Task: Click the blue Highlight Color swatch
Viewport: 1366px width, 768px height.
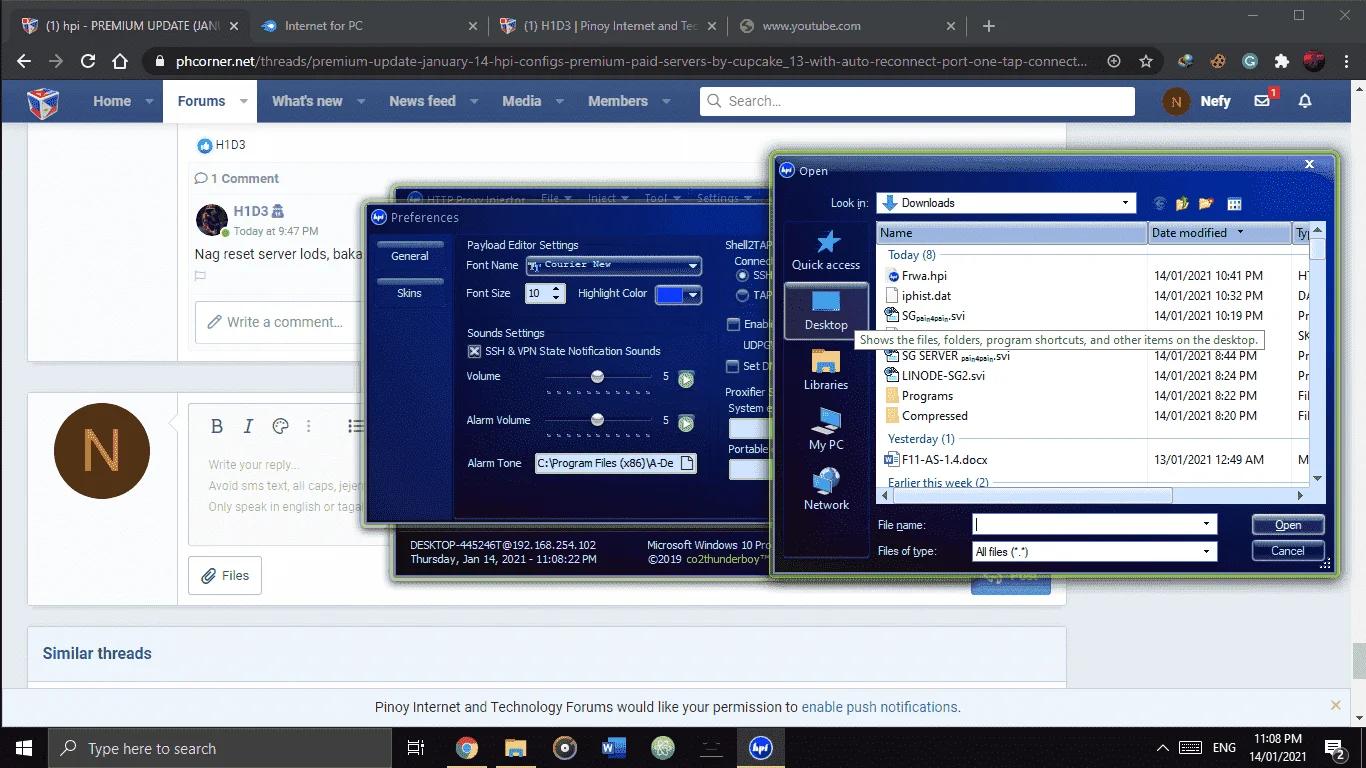Action: coord(669,294)
